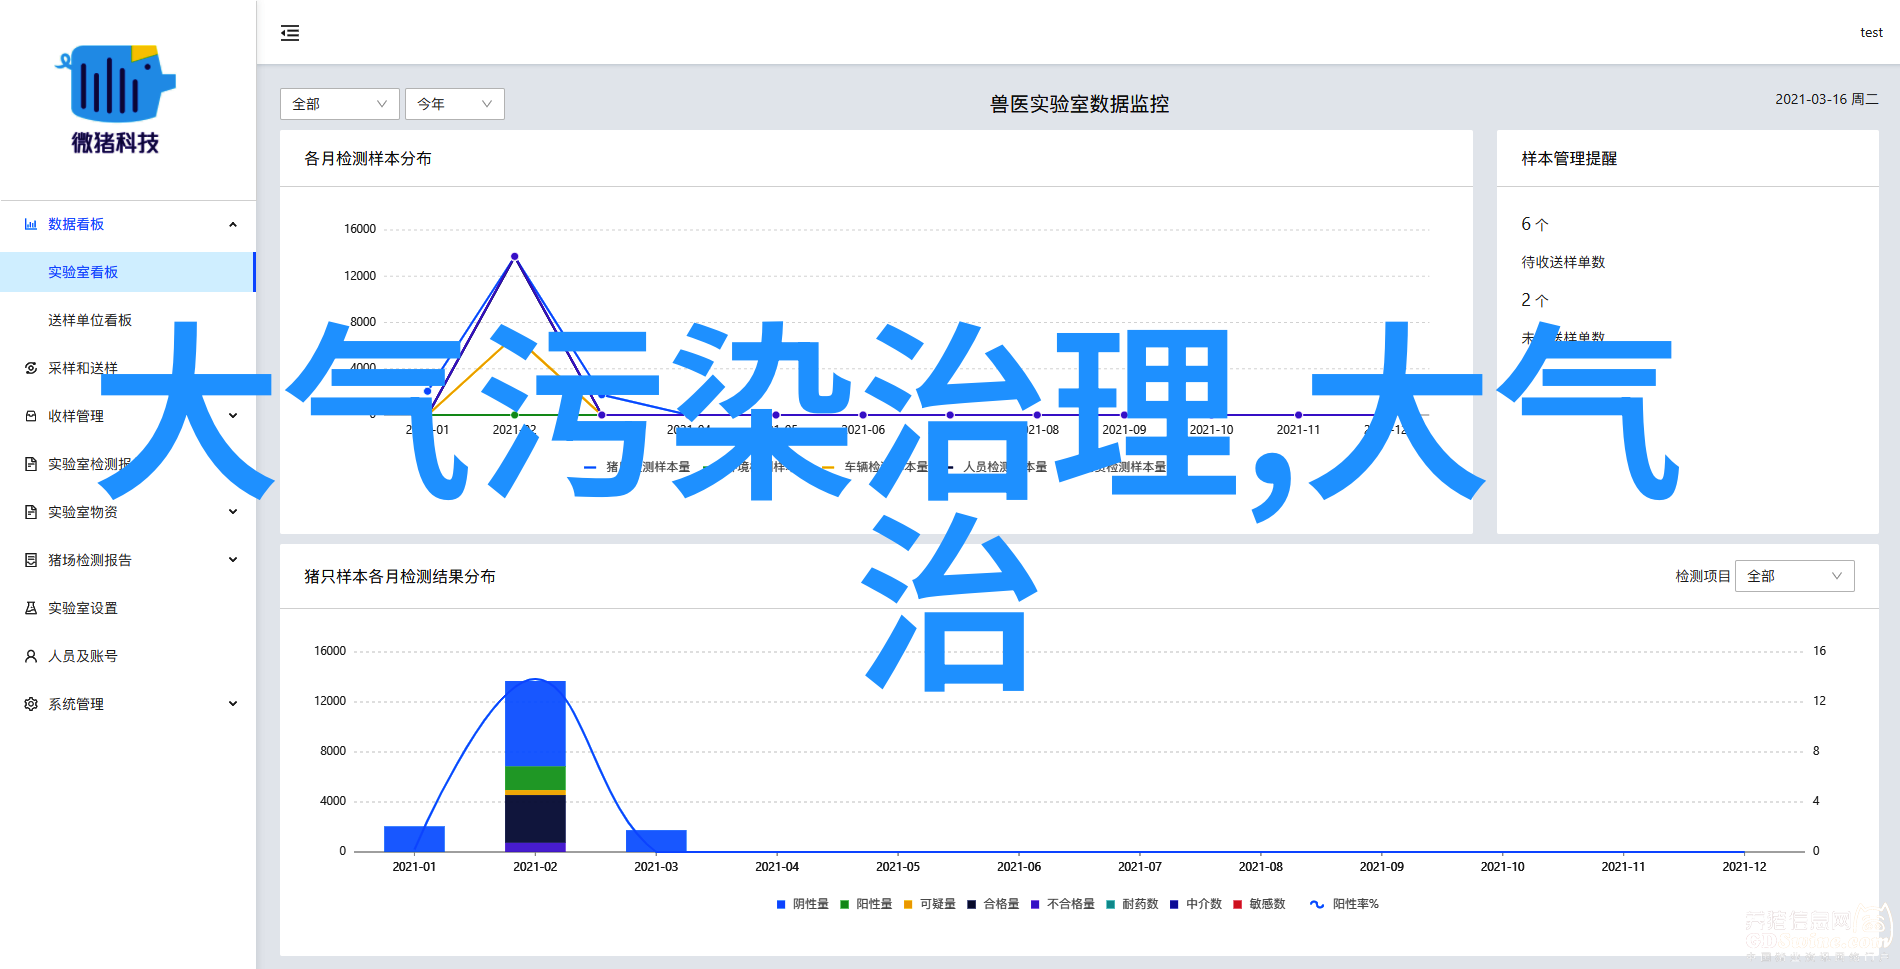Click the document icon beside 实验室检测报

pos(31,464)
